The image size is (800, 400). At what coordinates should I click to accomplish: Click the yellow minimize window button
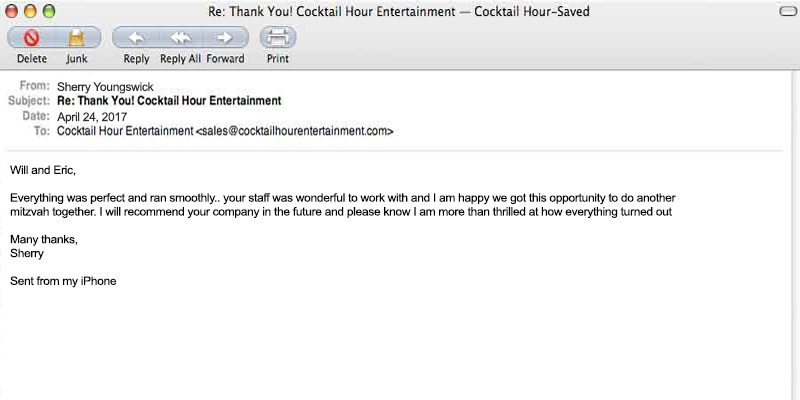click(x=30, y=11)
